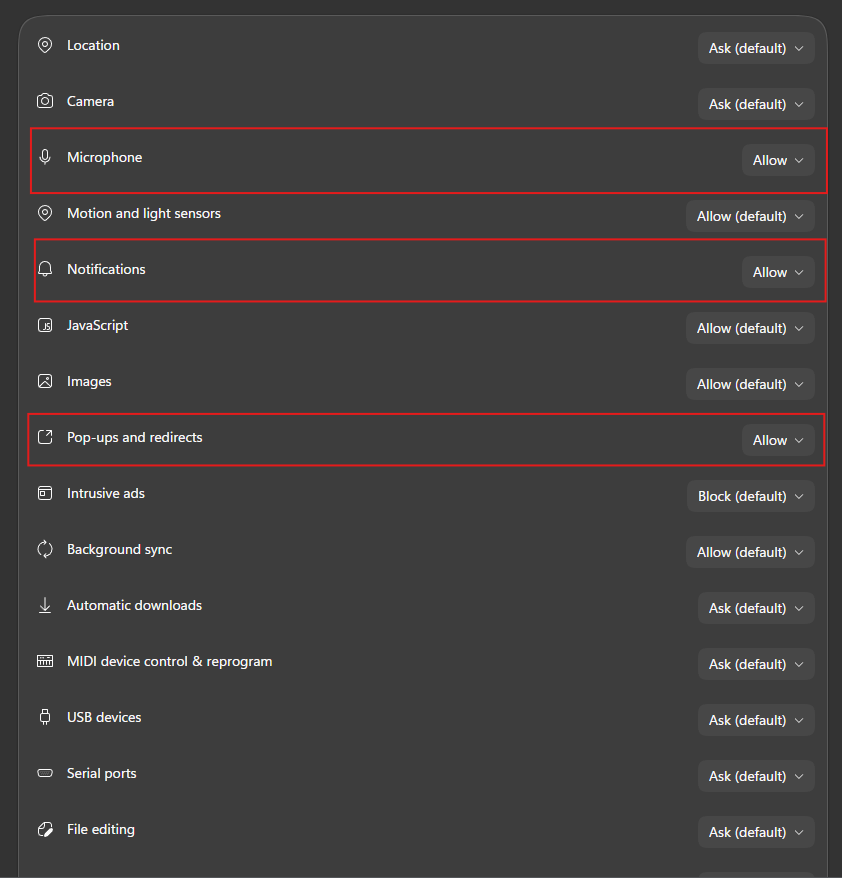Click the MIDI device control label
842x878 pixels.
[170, 661]
